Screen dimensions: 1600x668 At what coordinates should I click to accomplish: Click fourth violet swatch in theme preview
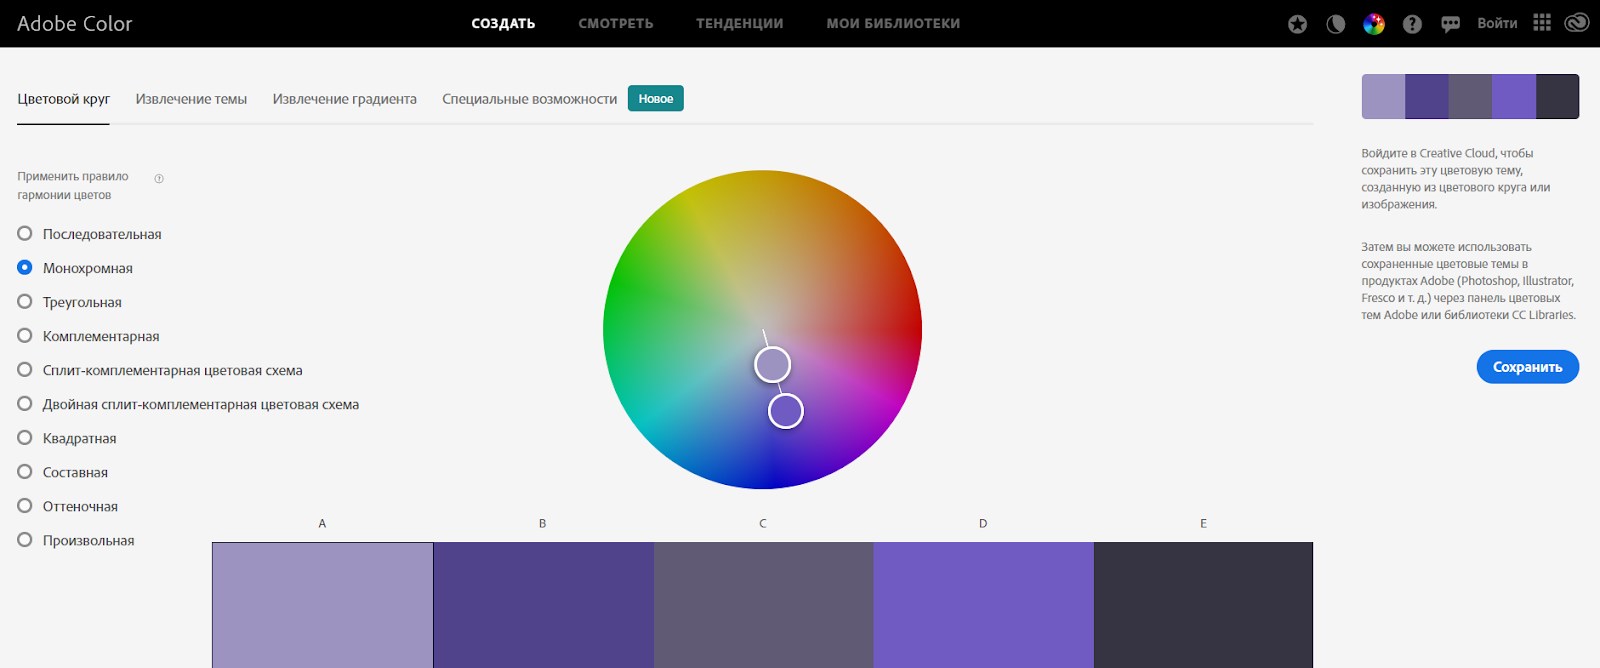1514,96
